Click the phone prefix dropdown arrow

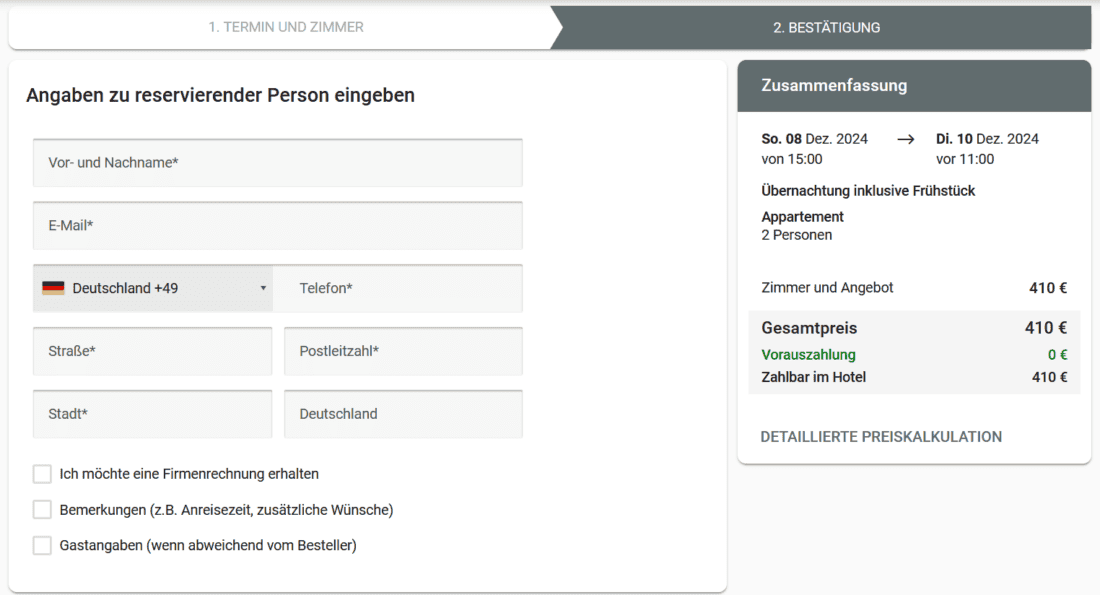point(263,288)
